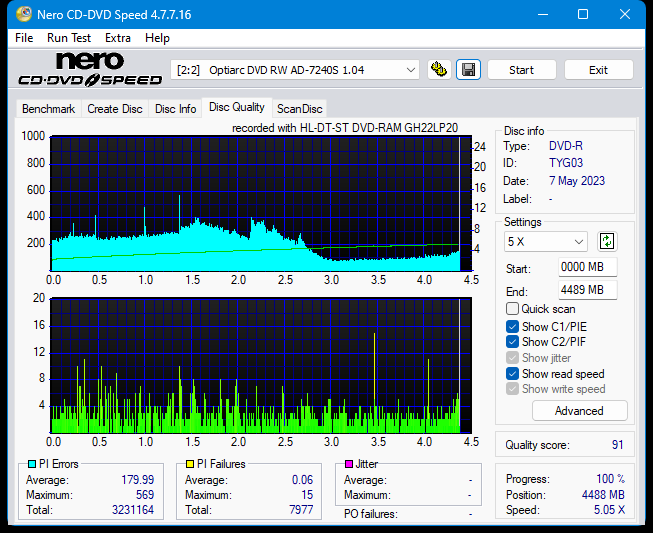This screenshot has width=653, height=533.
Task: Open the Extra menu
Action: click(x=118, y=38)
